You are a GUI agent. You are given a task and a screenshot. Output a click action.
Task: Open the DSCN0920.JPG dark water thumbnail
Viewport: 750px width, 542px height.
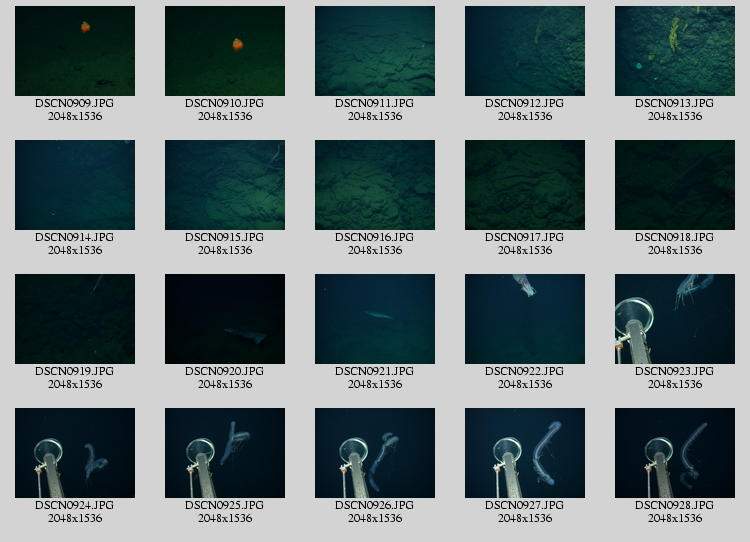pos(225,319)
